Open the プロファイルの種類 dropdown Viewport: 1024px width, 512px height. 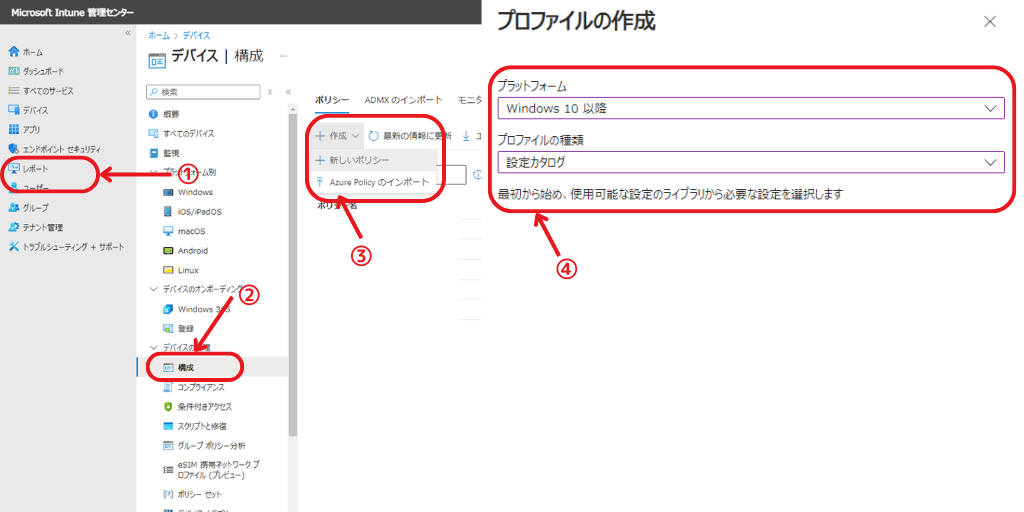[x=750, y=162]
